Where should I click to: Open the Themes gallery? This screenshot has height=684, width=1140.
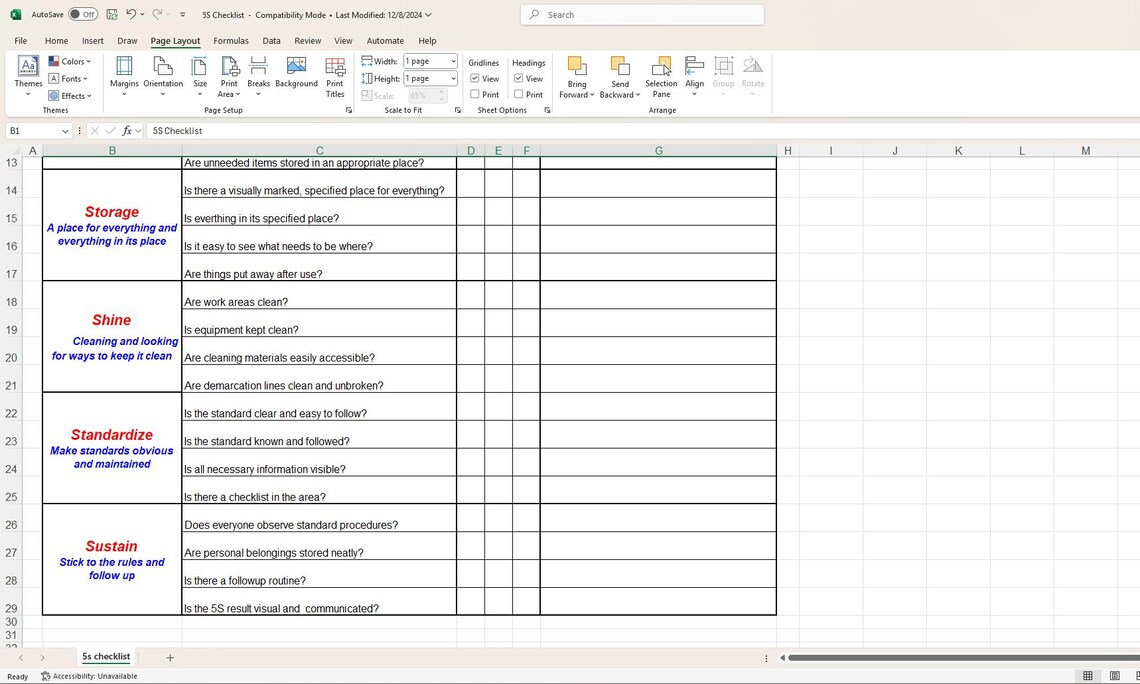(x=28, y=76)
